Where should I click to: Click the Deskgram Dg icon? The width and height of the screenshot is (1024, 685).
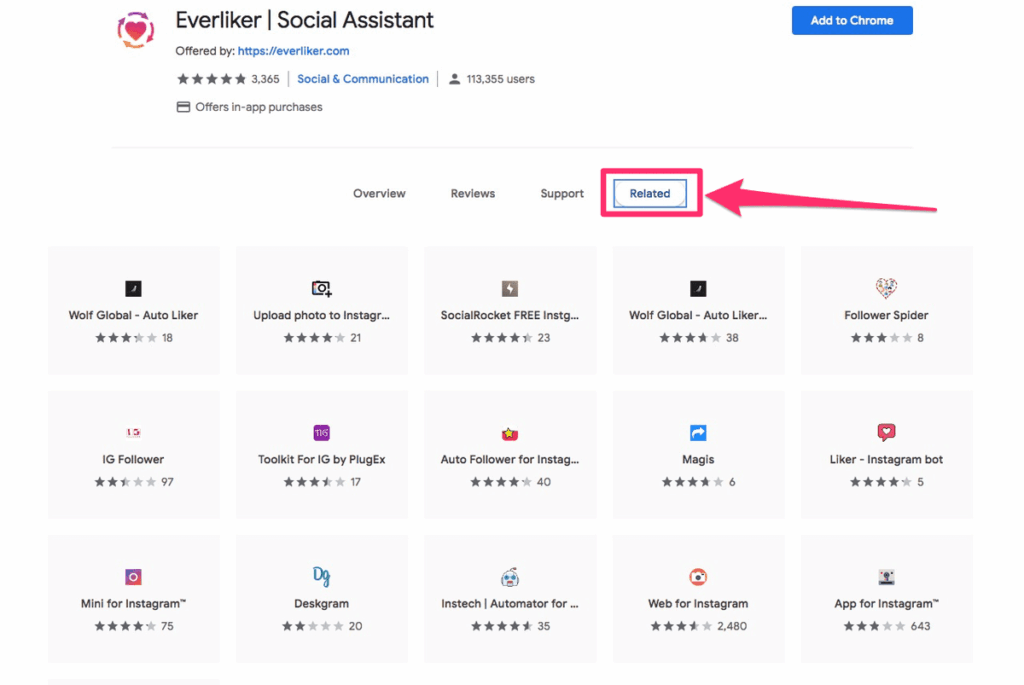(x=321, y=576)
